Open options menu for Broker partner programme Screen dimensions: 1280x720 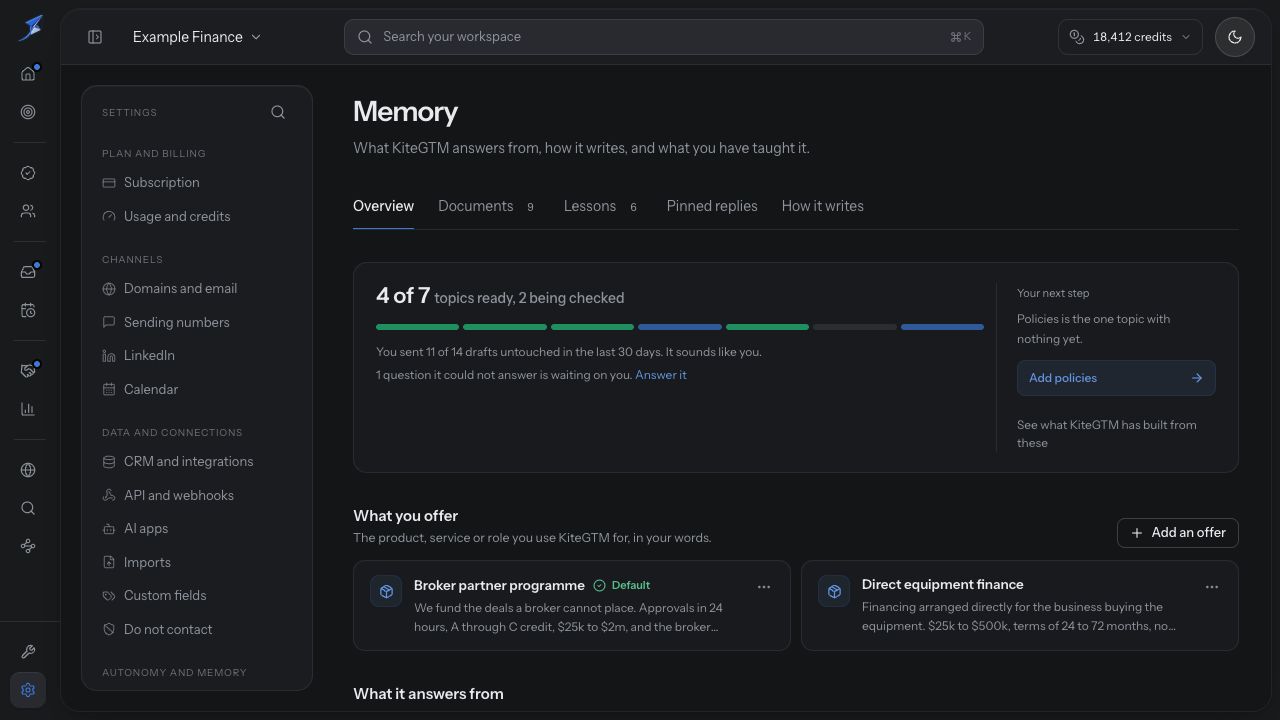click(764, 587)
